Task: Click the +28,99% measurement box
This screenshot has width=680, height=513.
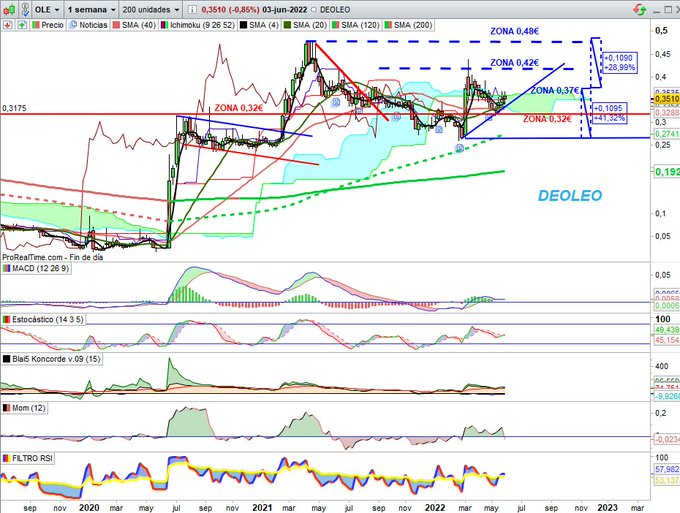Action: pyautogui.click(x=619, y=63)
